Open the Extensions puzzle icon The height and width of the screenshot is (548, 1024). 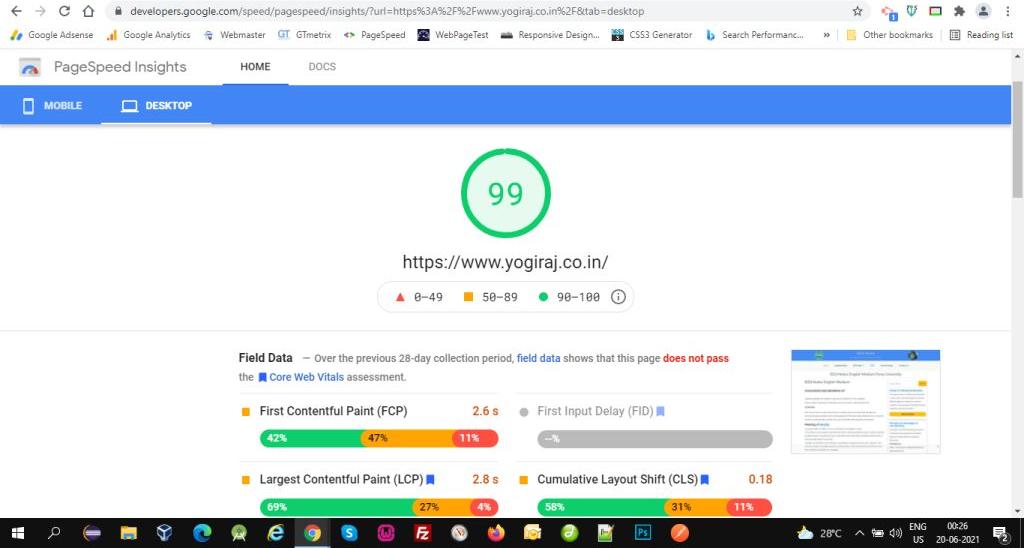[x=959, y=11]
